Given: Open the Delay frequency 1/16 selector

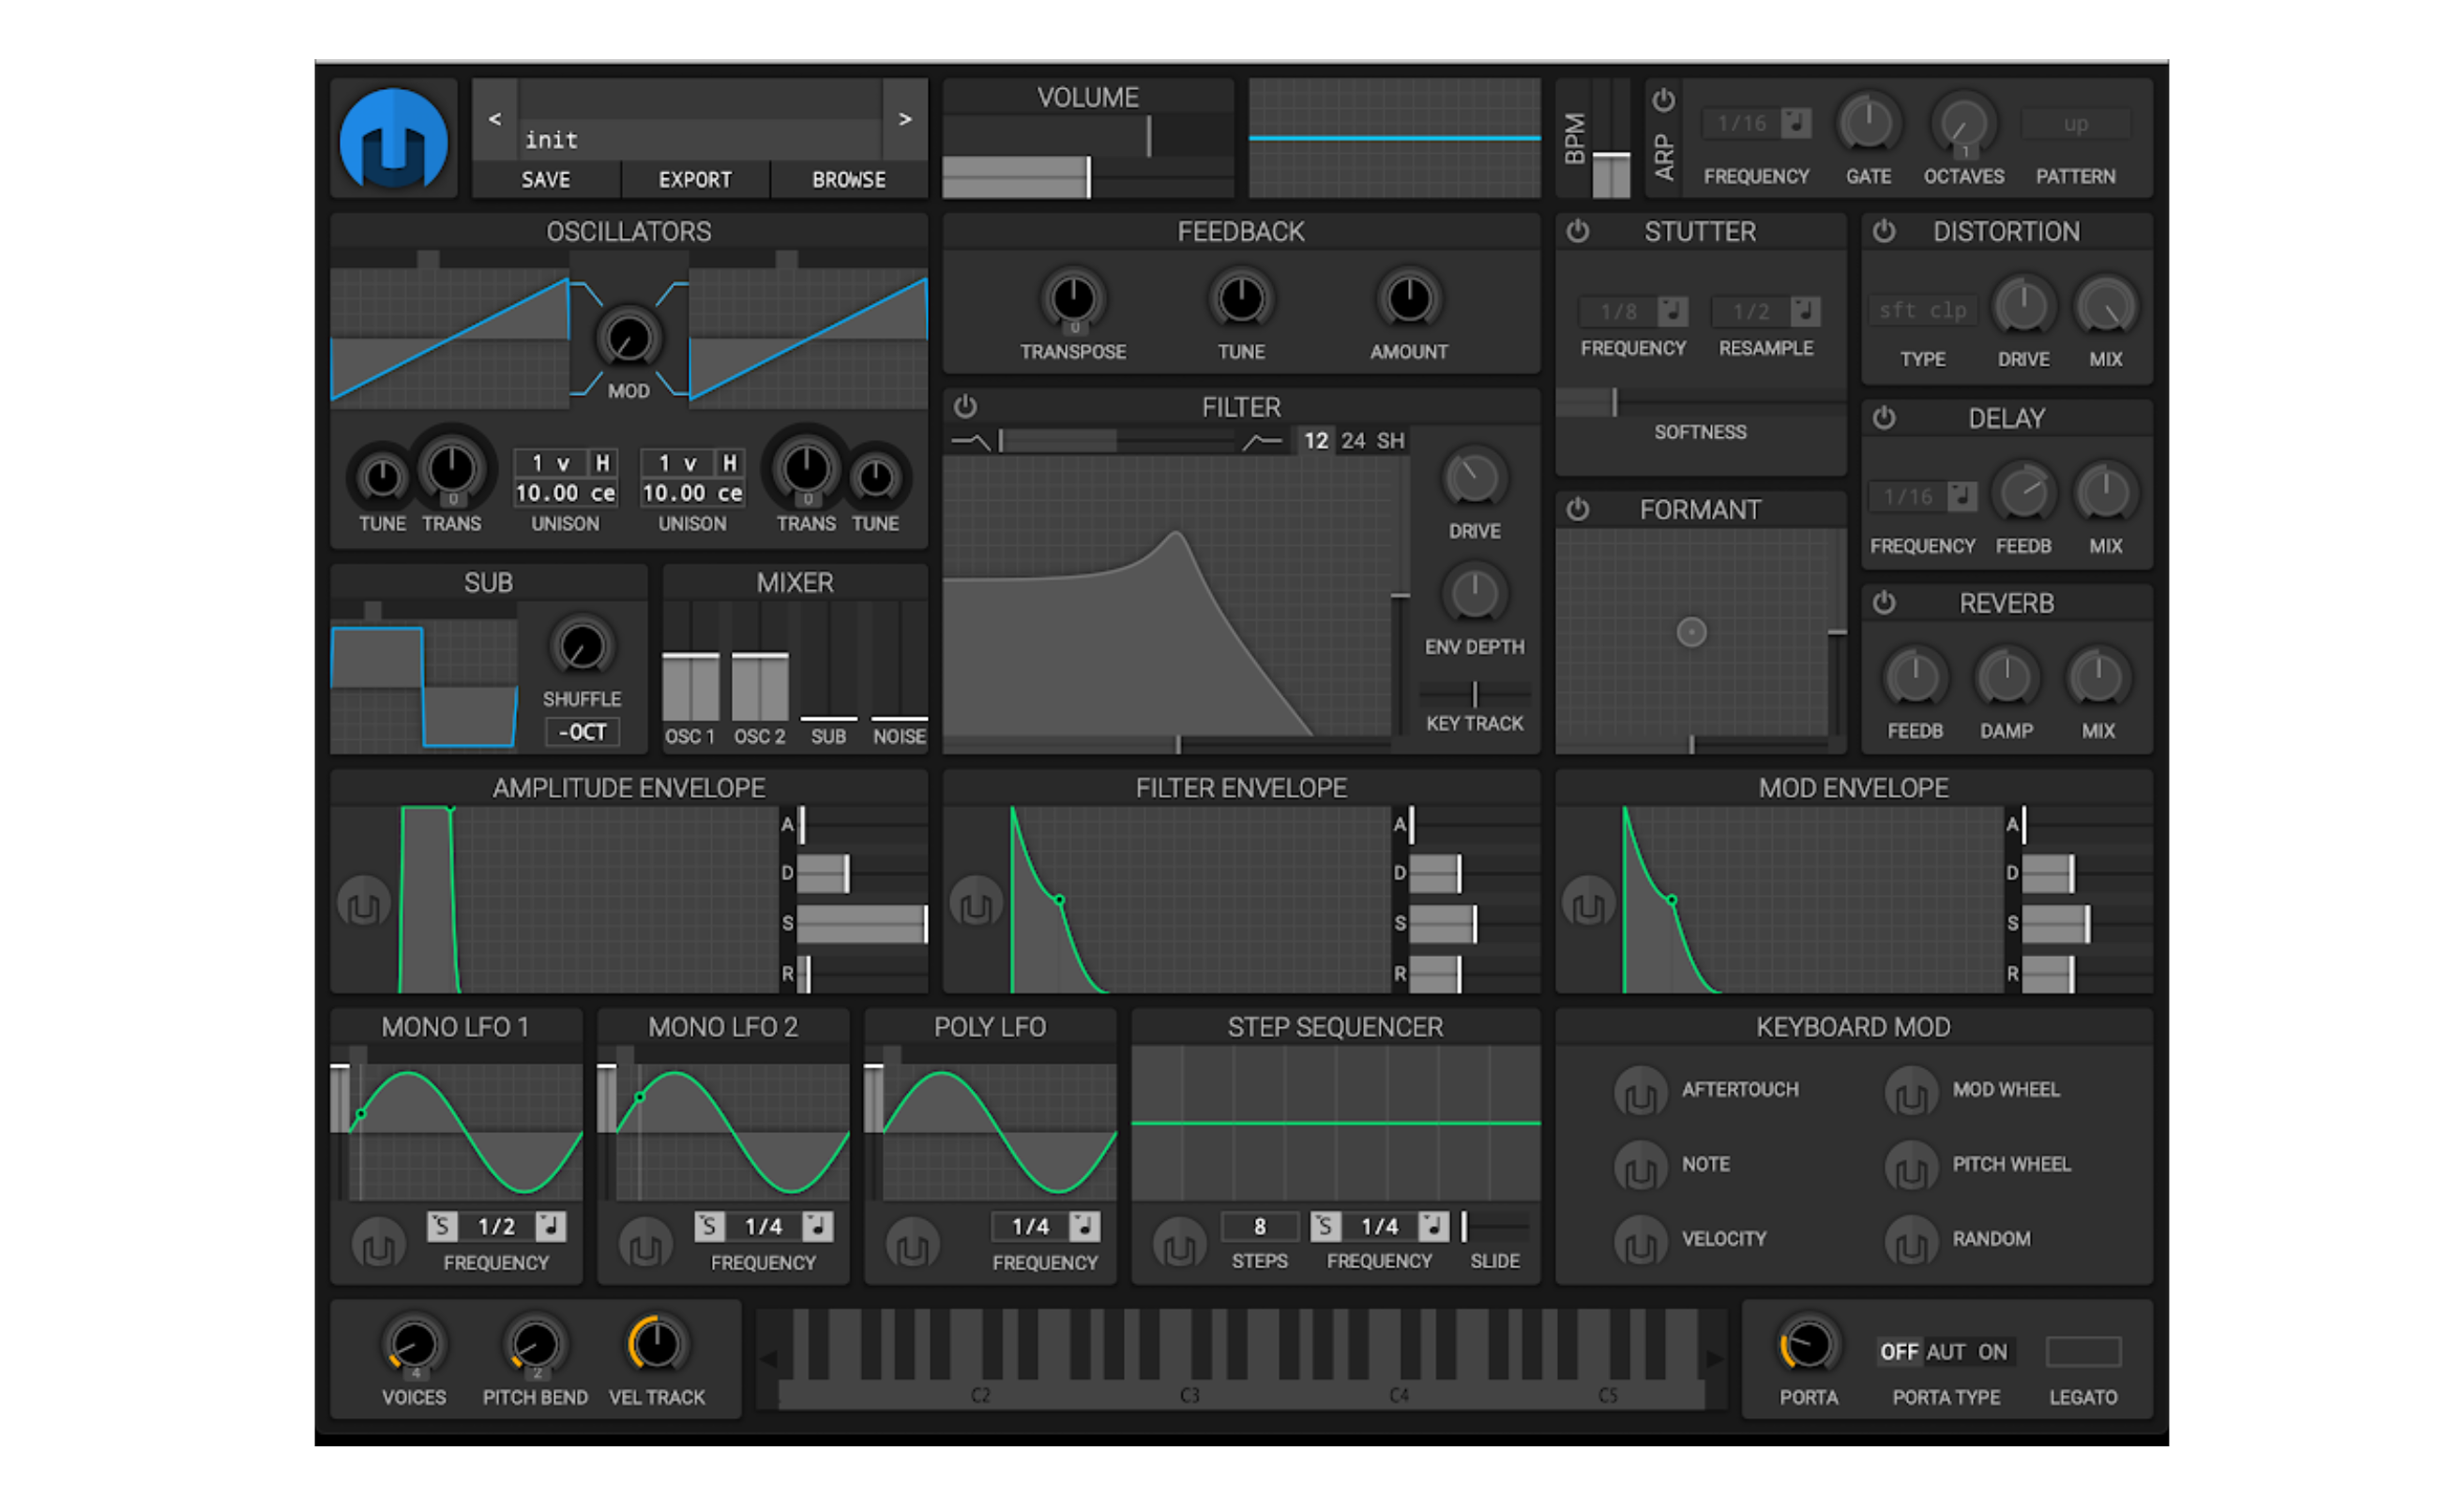Looking at the screenshot, I should click(1908, 496).
